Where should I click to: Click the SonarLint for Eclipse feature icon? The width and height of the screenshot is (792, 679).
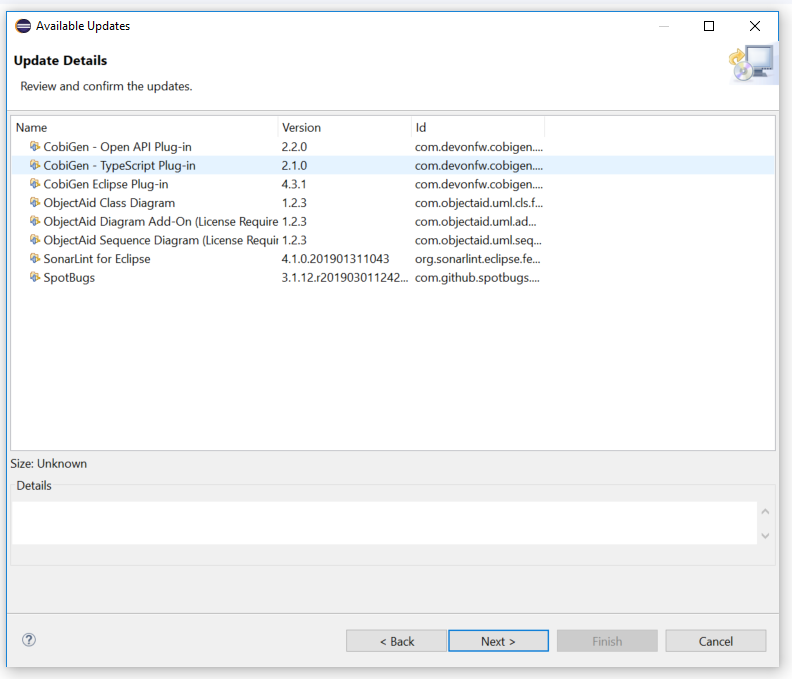[35, 259]
